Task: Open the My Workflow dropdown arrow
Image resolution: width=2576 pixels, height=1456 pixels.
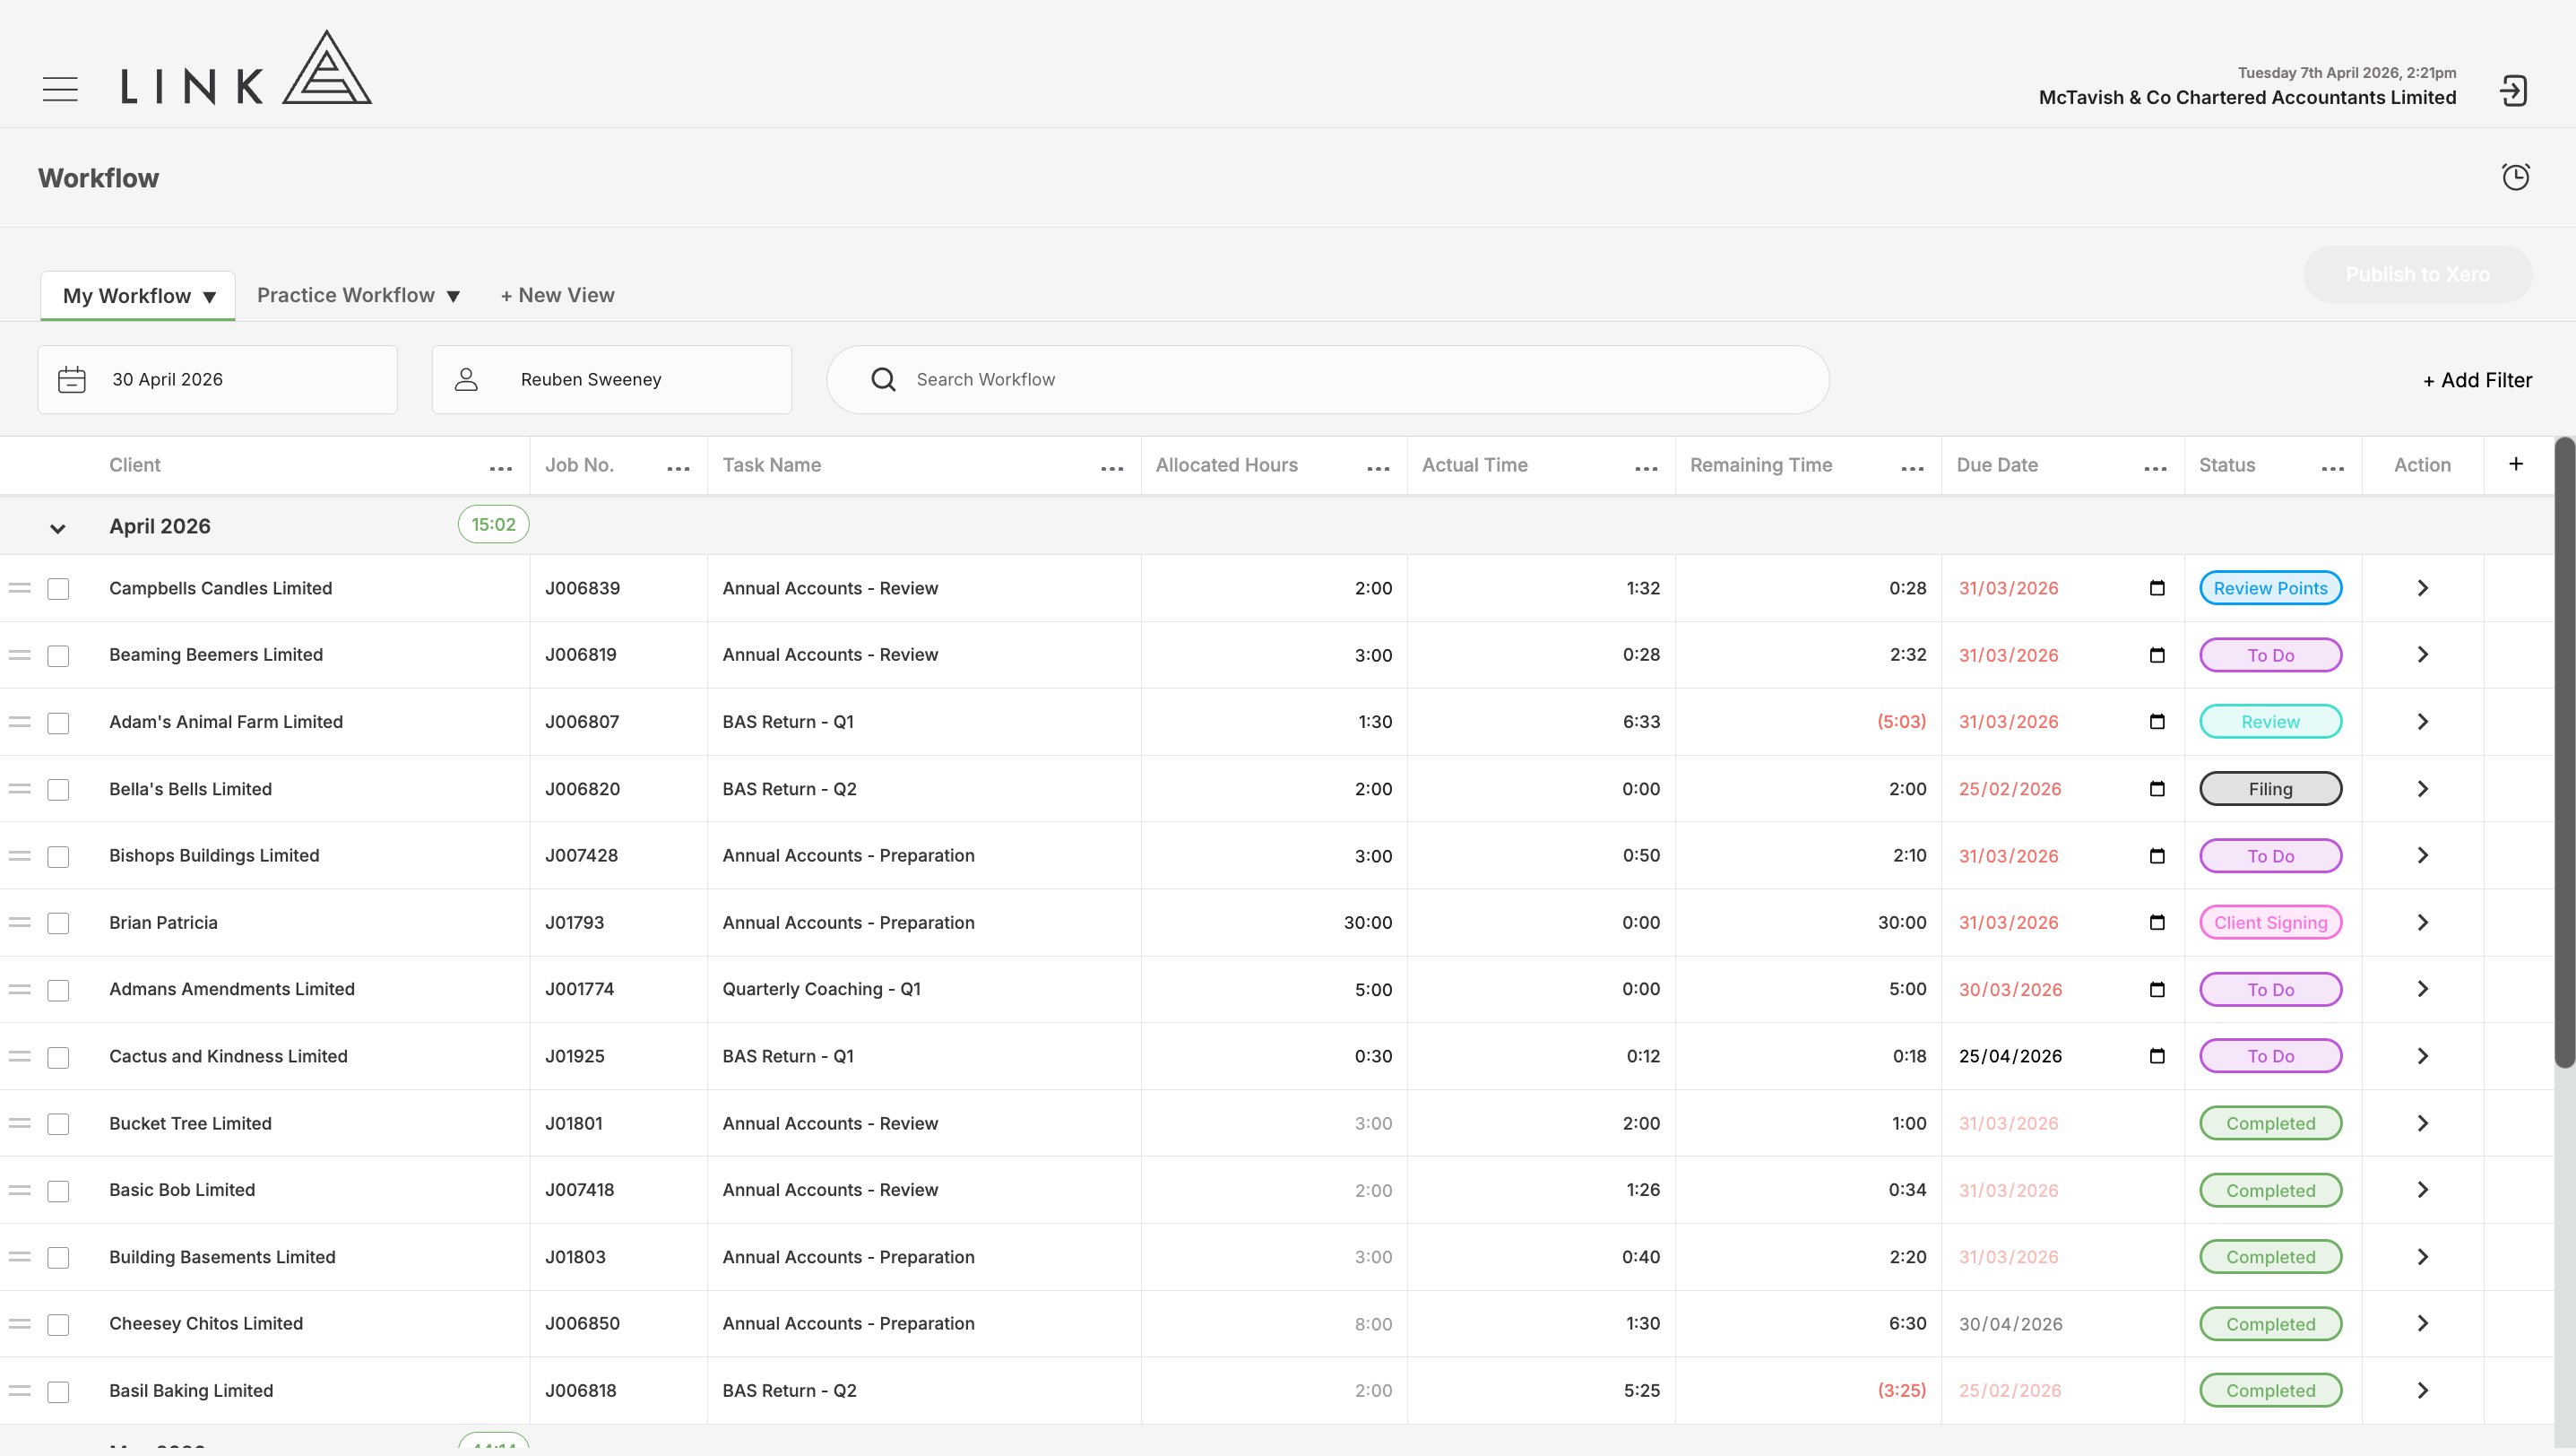Action: [209, 297]
